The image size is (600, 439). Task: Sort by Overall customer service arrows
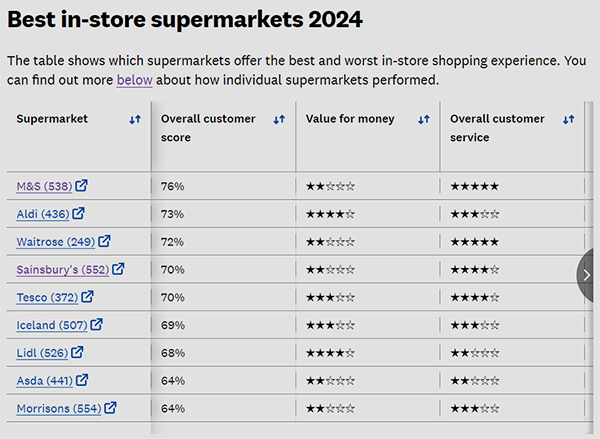tap(569, 119)
